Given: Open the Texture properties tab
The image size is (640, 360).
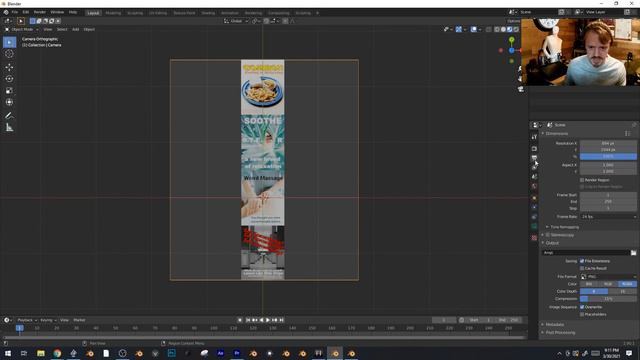Looking at the screenshot, I should 534,238.
